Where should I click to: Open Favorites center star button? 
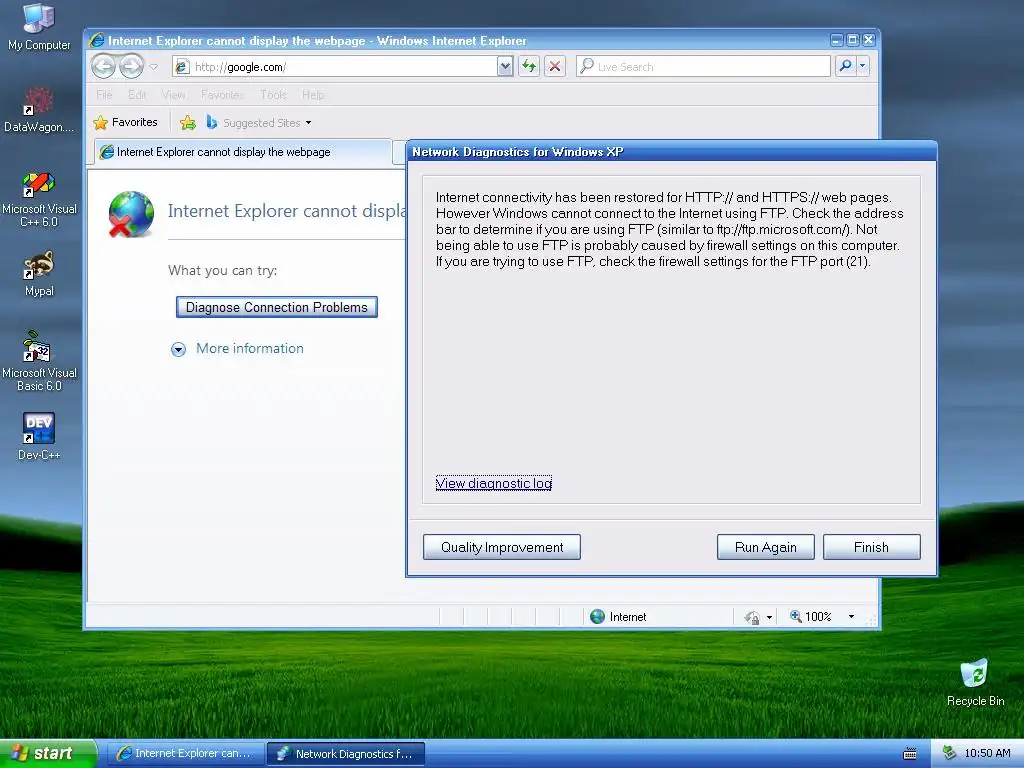coord(125,122)
